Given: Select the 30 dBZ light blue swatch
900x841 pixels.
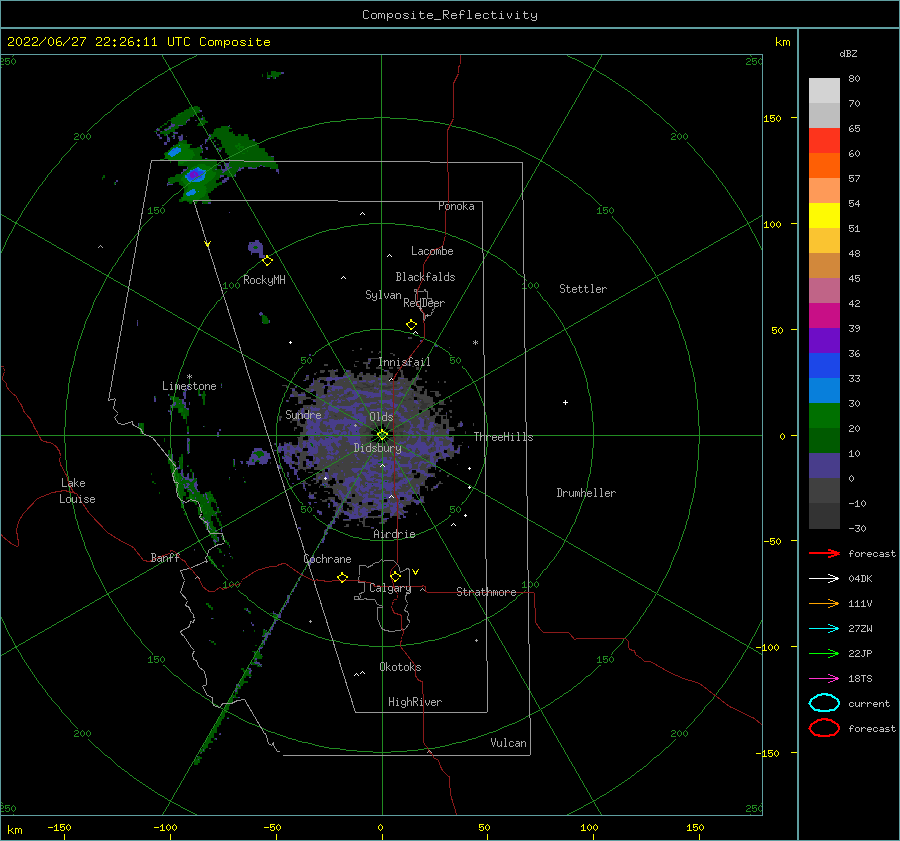Looking at the screenshot, I should coord(824,390).
